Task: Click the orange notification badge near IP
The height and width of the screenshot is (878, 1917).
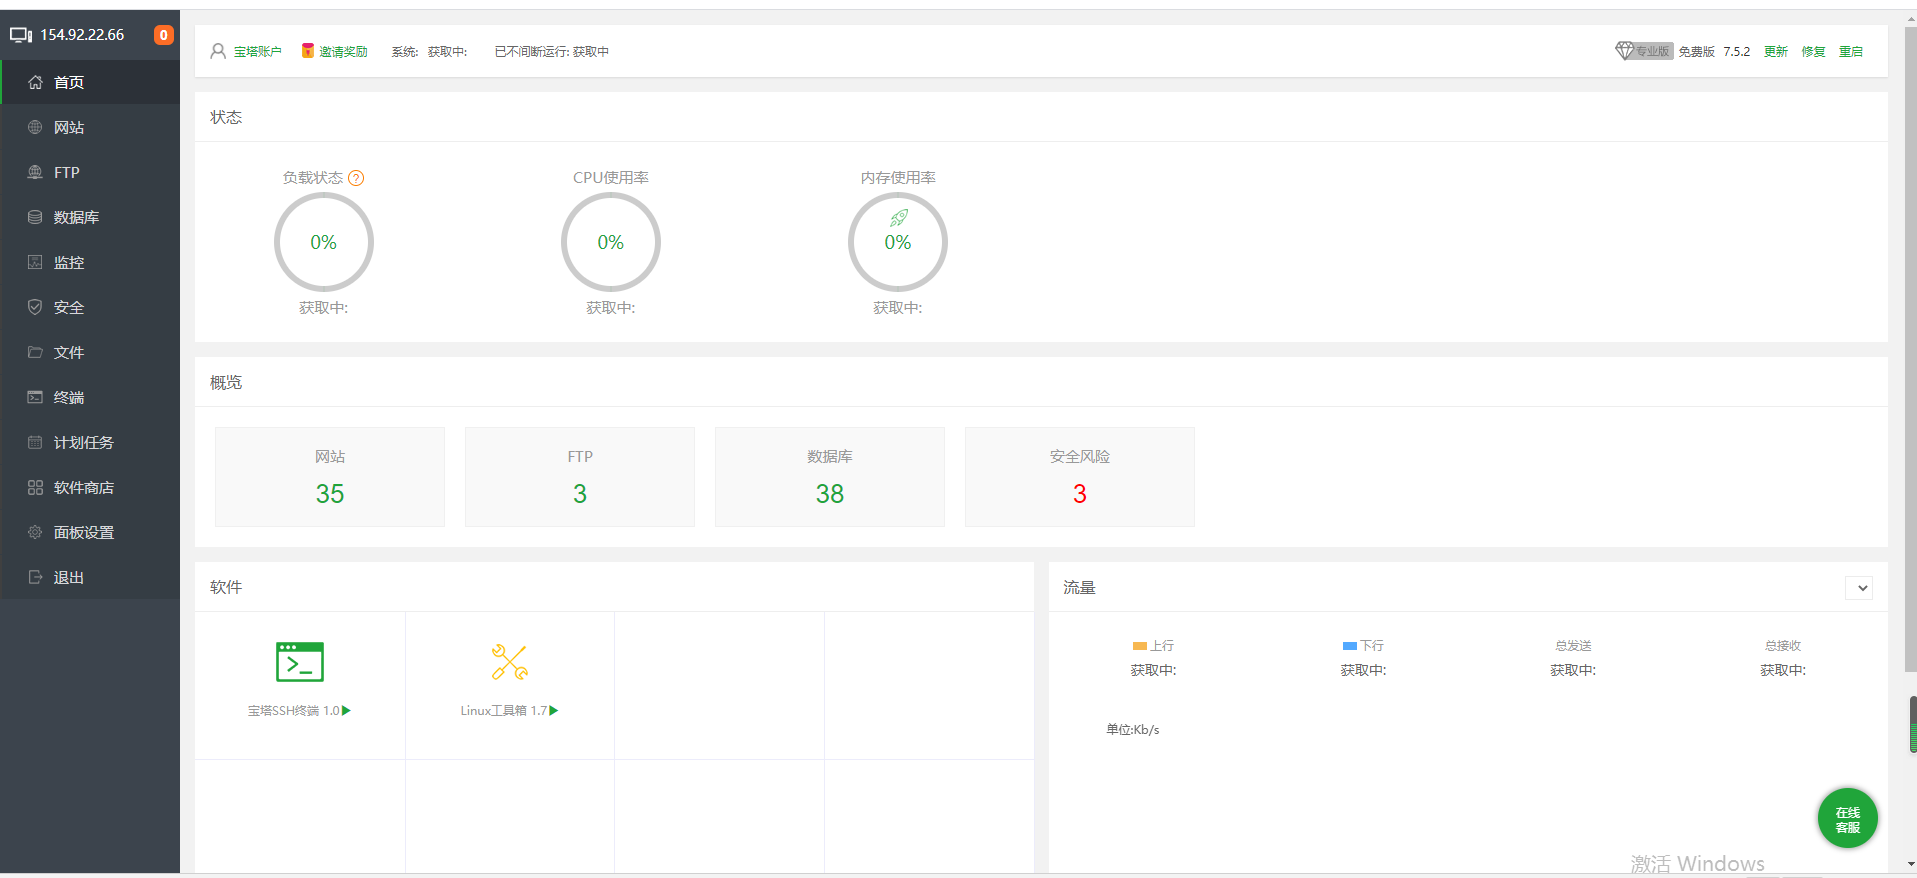Action: 164,35
